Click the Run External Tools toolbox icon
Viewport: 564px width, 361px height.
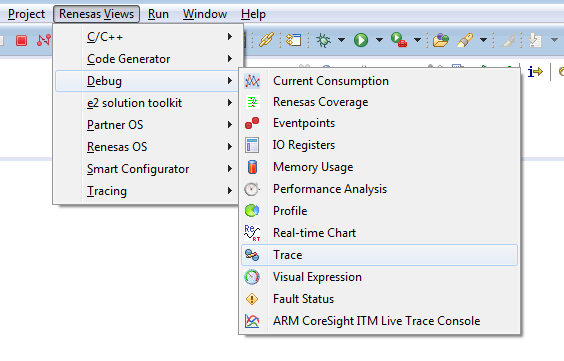[399, 40]
